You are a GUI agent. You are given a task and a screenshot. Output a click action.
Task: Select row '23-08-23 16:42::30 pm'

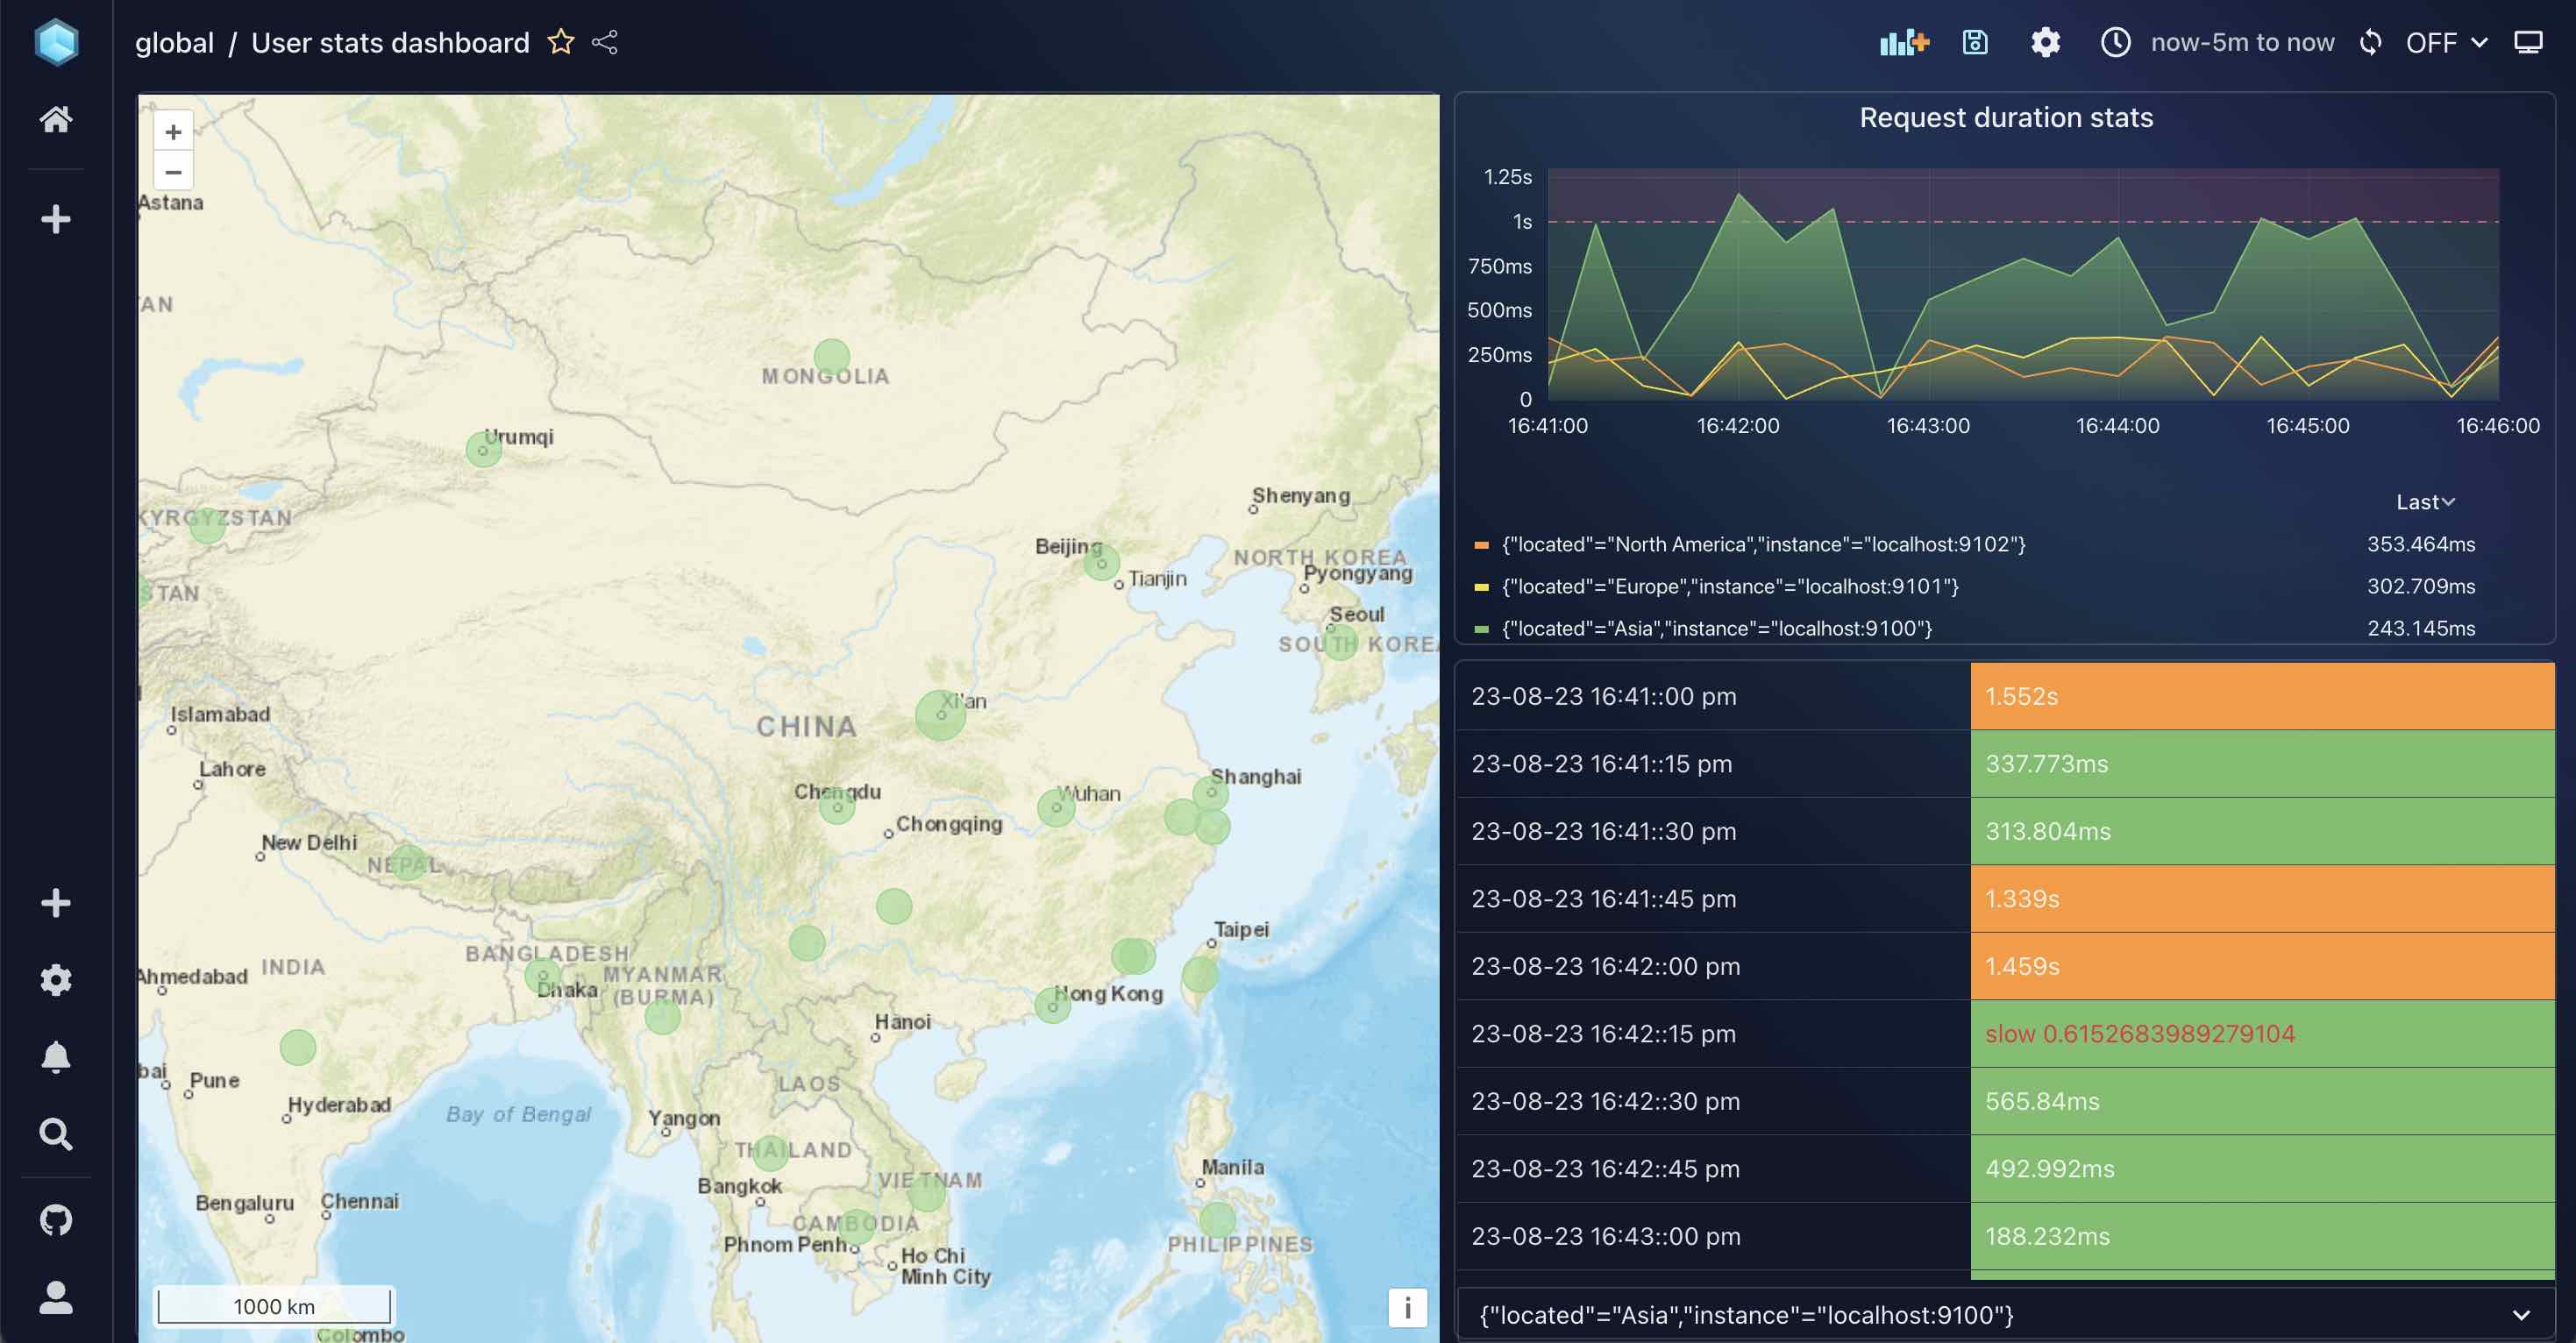click(2005, 1101)
